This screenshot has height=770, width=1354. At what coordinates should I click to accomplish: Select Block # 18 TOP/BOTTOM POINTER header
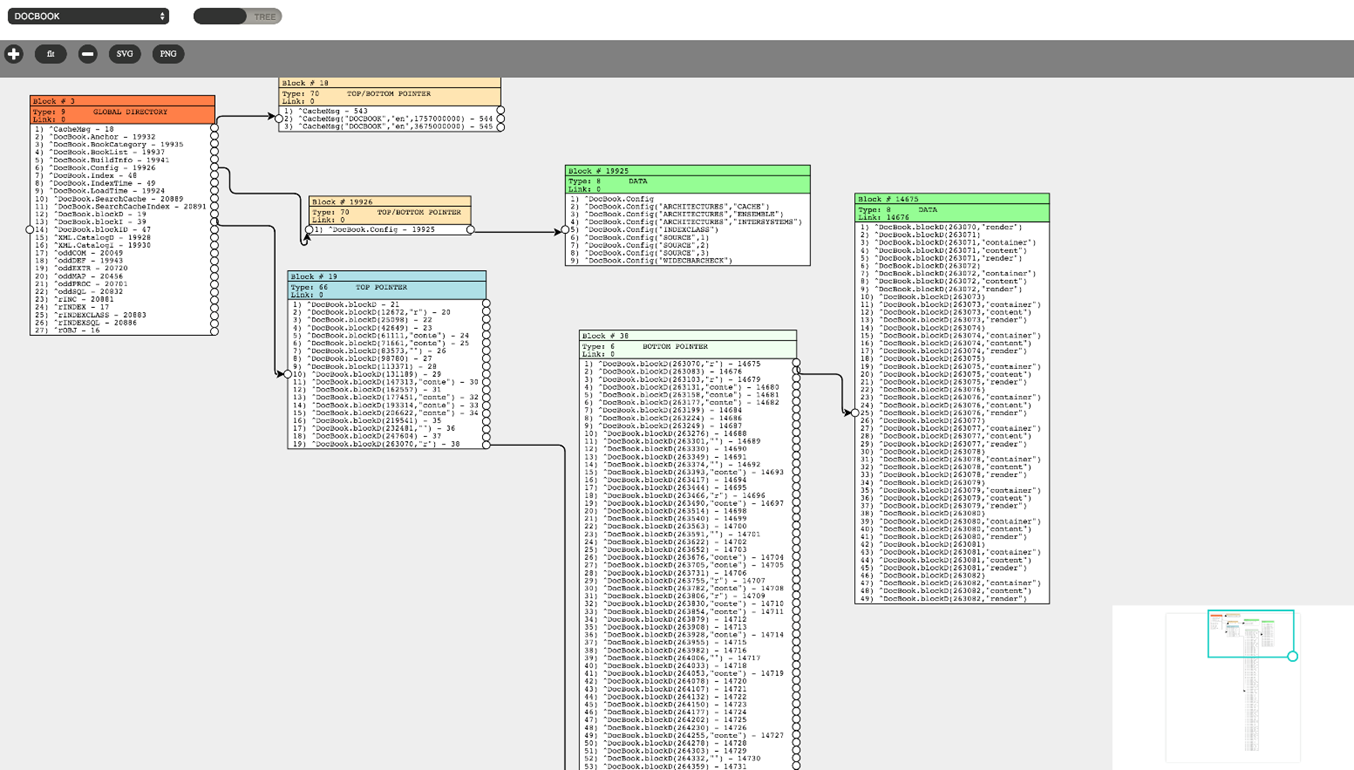(390, 91)
